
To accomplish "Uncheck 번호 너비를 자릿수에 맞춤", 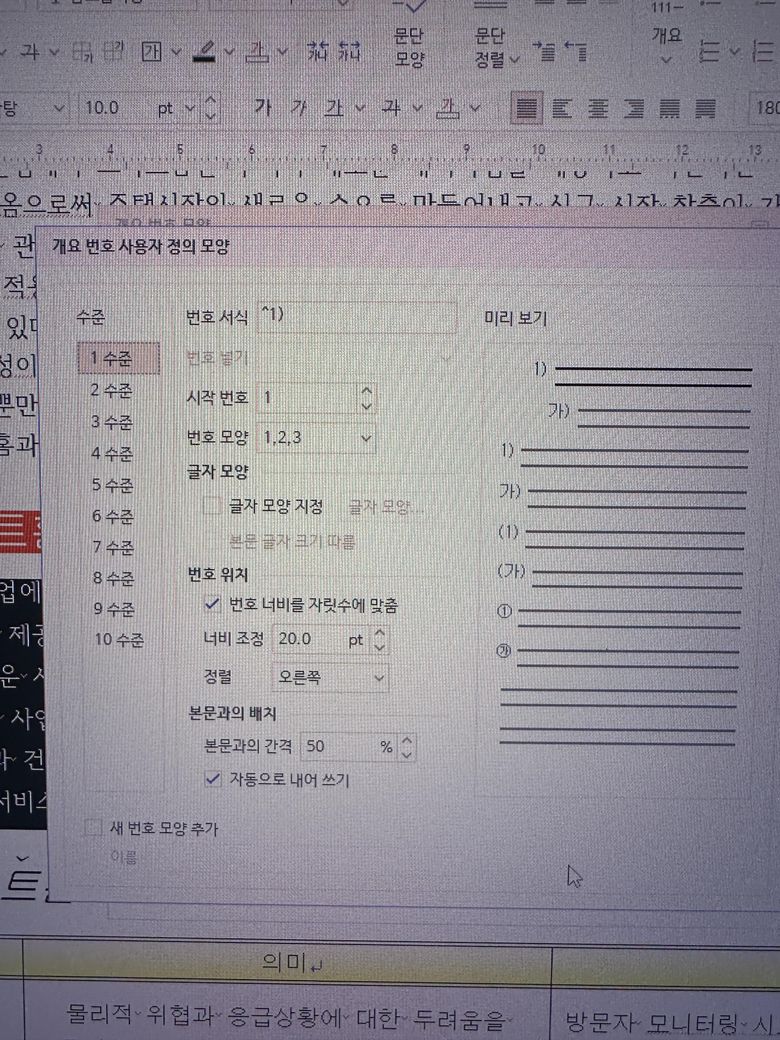I will coord(211,604).
